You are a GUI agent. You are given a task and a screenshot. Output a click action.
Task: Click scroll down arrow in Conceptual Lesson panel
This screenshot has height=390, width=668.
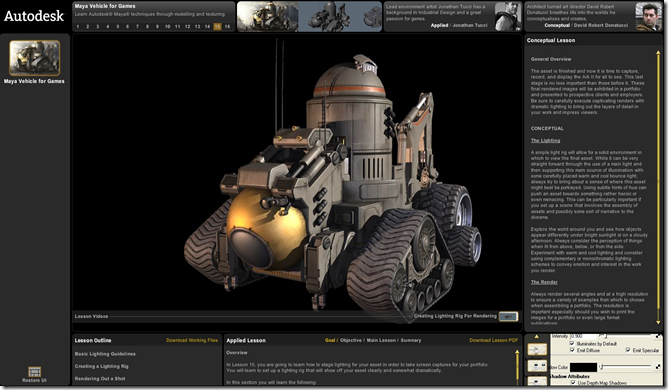(x=658, y=322)
